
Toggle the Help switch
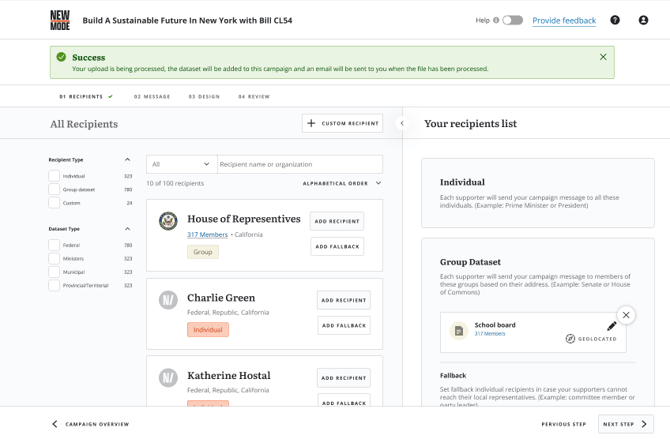click(x=512, y=20)
